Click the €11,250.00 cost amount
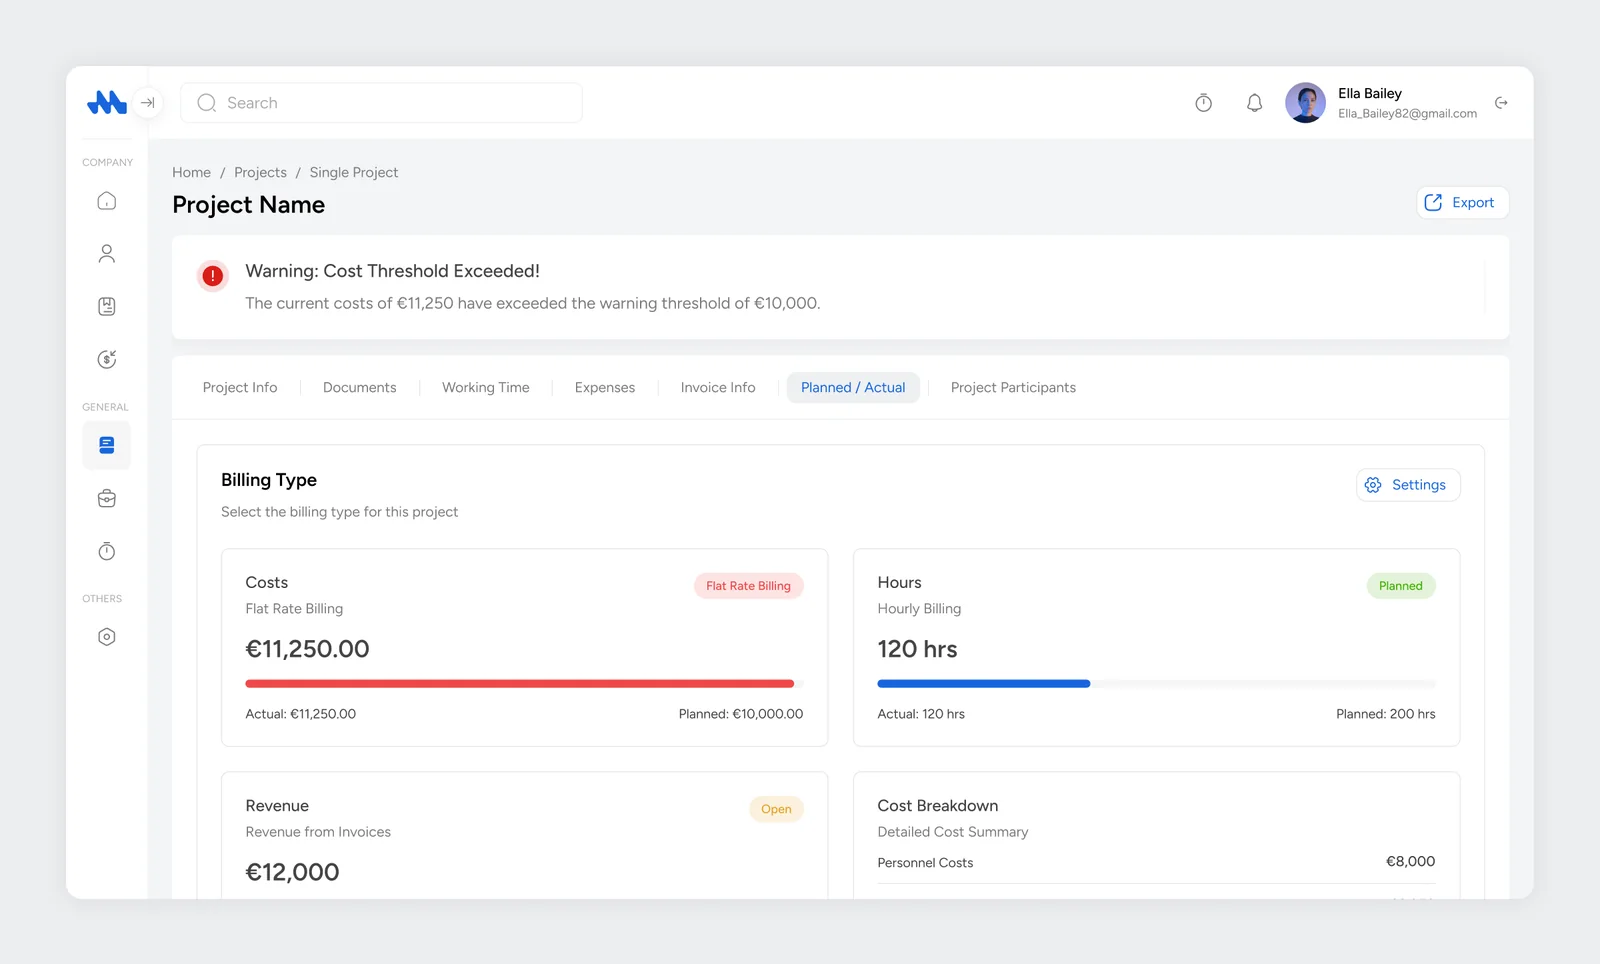1600x964 pixels. 307,649
